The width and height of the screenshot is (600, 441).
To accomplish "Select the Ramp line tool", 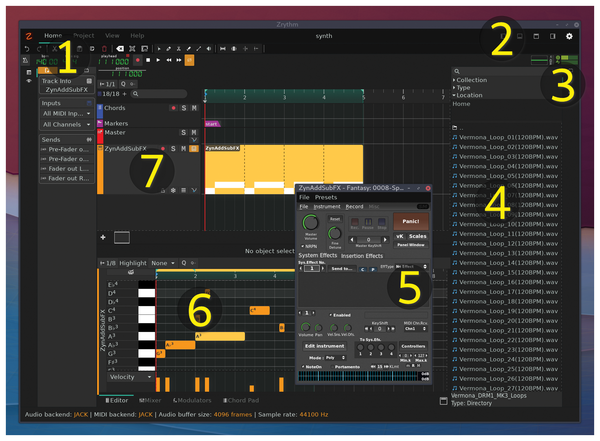I will [x=199, y=49].
